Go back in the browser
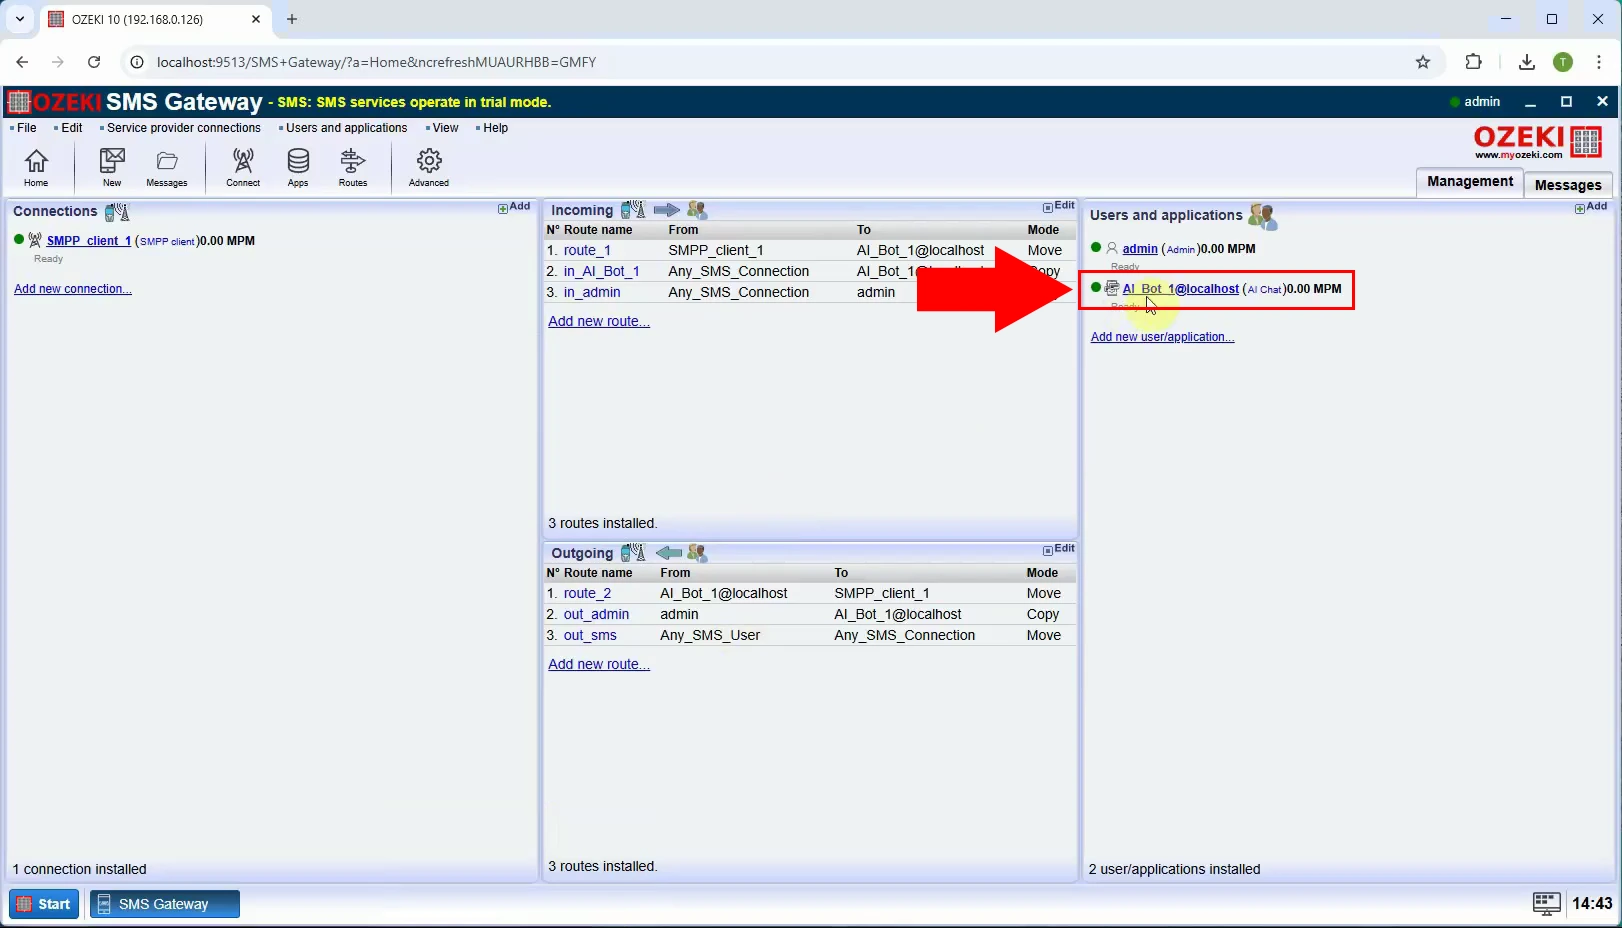The height and width of the screenshot is (928, 1622). [22, 62]
